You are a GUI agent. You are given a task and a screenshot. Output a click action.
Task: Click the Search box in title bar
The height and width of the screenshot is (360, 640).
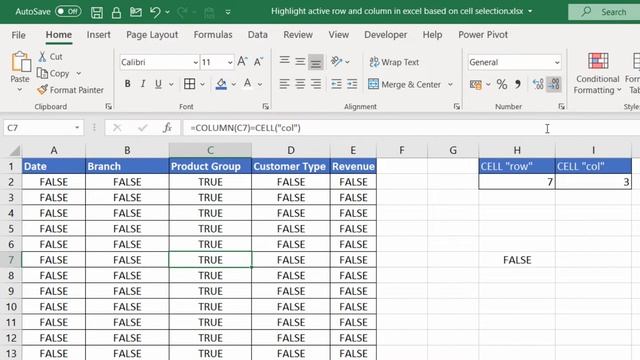tap(604, 12)
